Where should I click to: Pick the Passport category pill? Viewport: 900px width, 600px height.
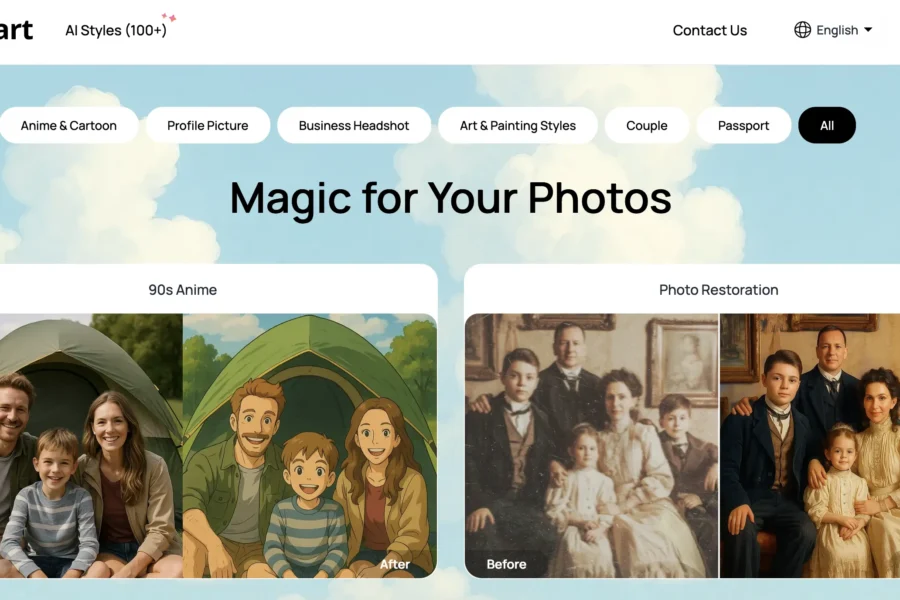tap(743, 125)
